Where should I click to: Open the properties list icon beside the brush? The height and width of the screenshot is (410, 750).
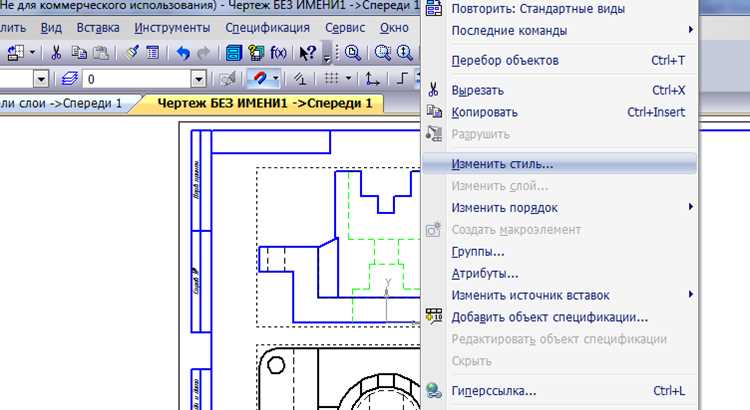pyautogui.click(x=153, y=53)
